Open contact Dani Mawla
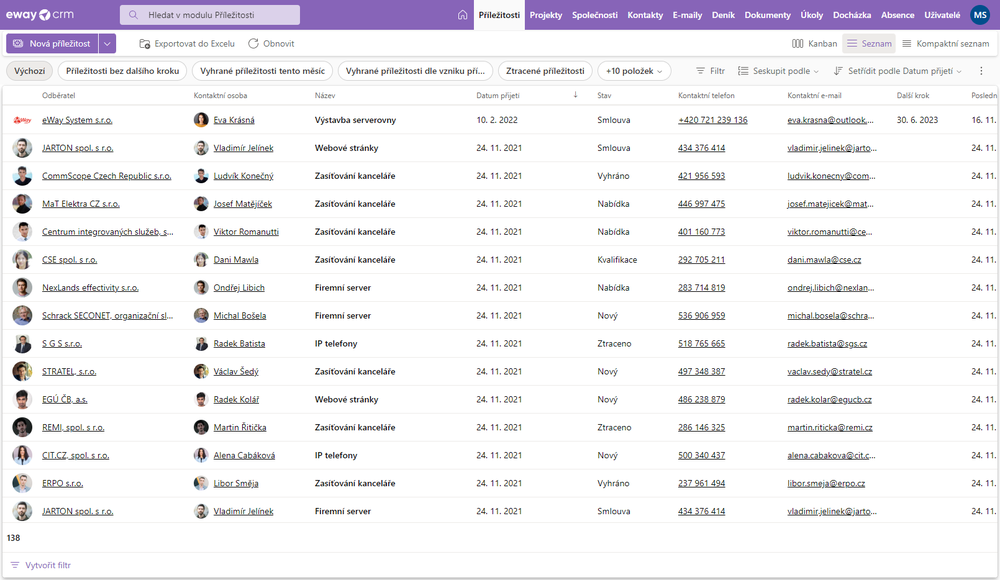The image size is (1000, 580). pos(236,260)
